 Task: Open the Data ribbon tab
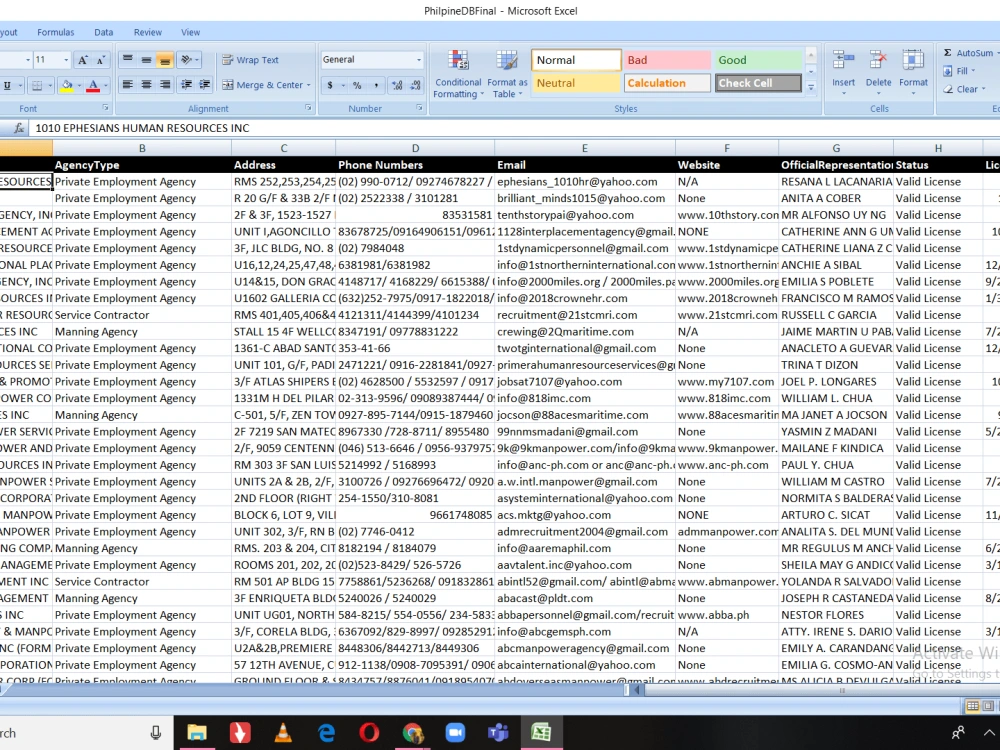[x=103, y=32]
